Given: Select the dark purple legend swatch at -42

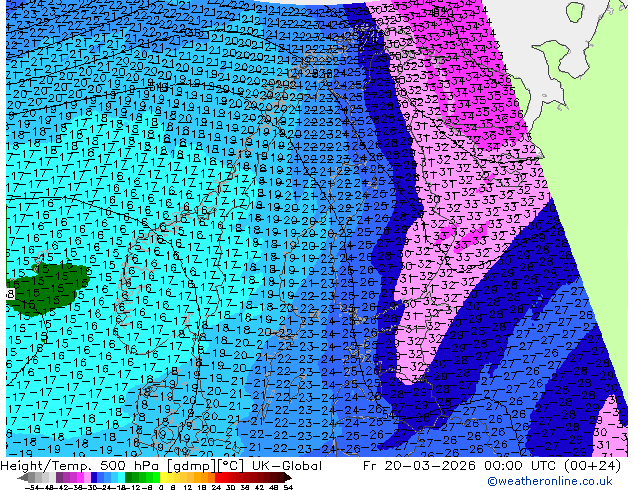Looking at the screenshot, I should click(59, 477).
